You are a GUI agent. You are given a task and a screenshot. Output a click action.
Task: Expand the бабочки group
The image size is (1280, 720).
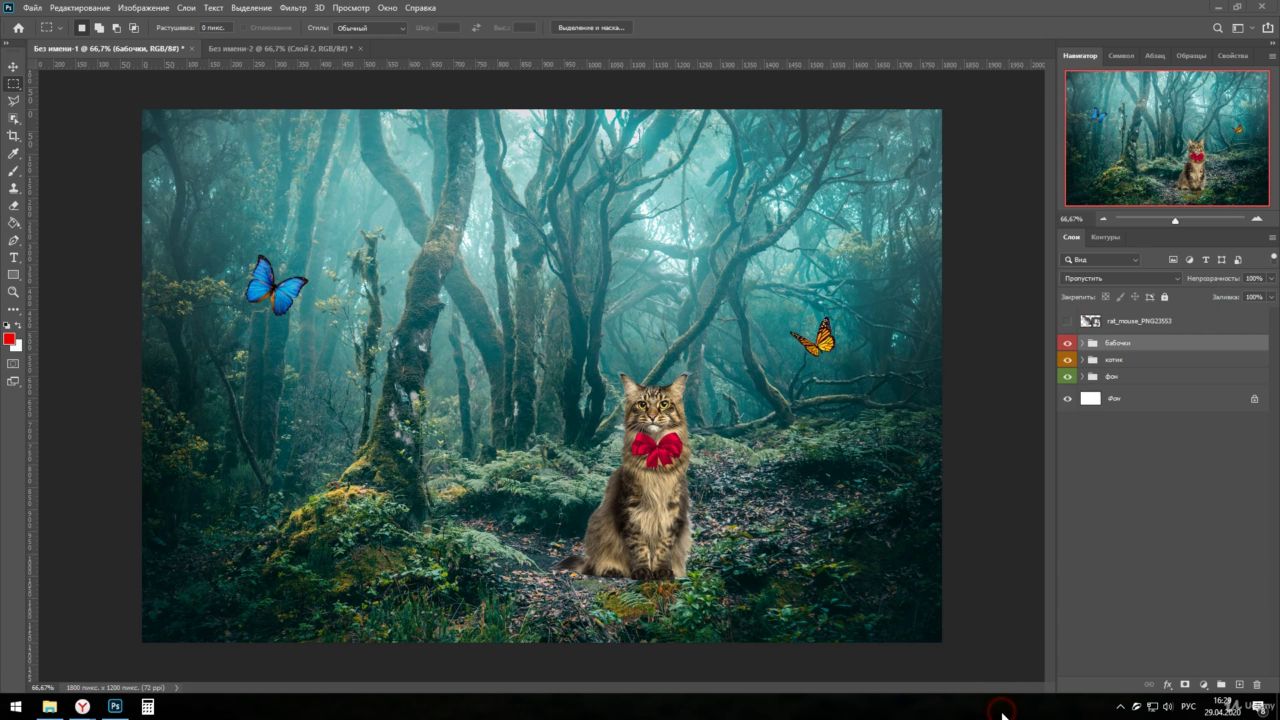[1081, 343]
